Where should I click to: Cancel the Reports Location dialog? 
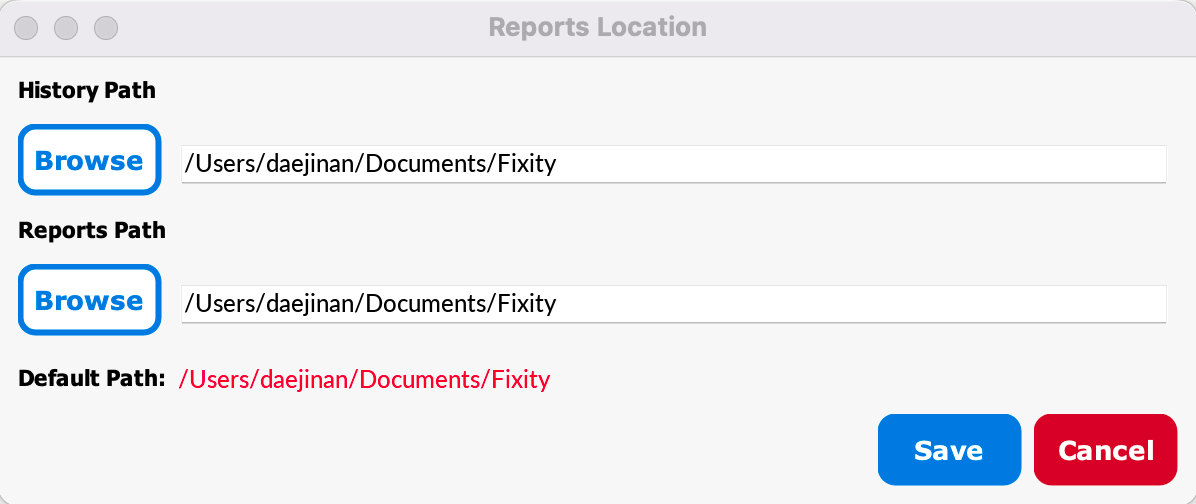click(1105, 450)
